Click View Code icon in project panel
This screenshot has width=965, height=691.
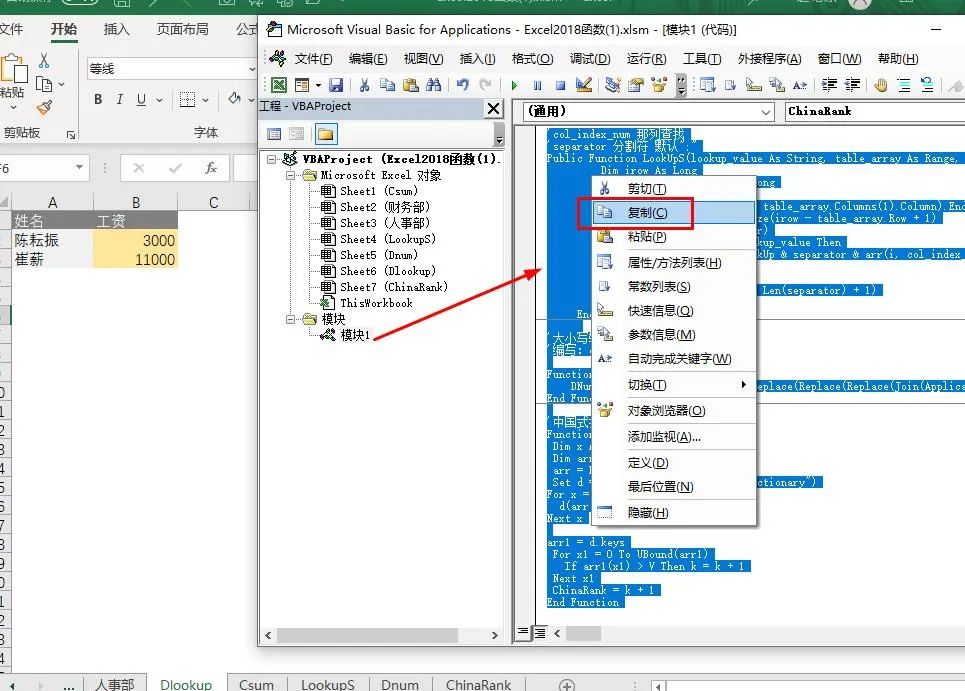pyautogui.click(x=274, y=134)
